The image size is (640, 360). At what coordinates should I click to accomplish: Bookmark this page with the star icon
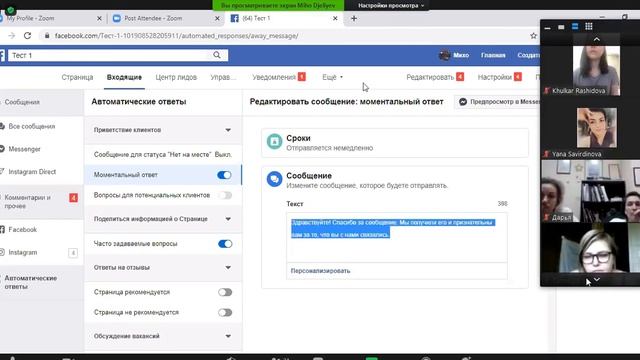[x=533, y=36]
